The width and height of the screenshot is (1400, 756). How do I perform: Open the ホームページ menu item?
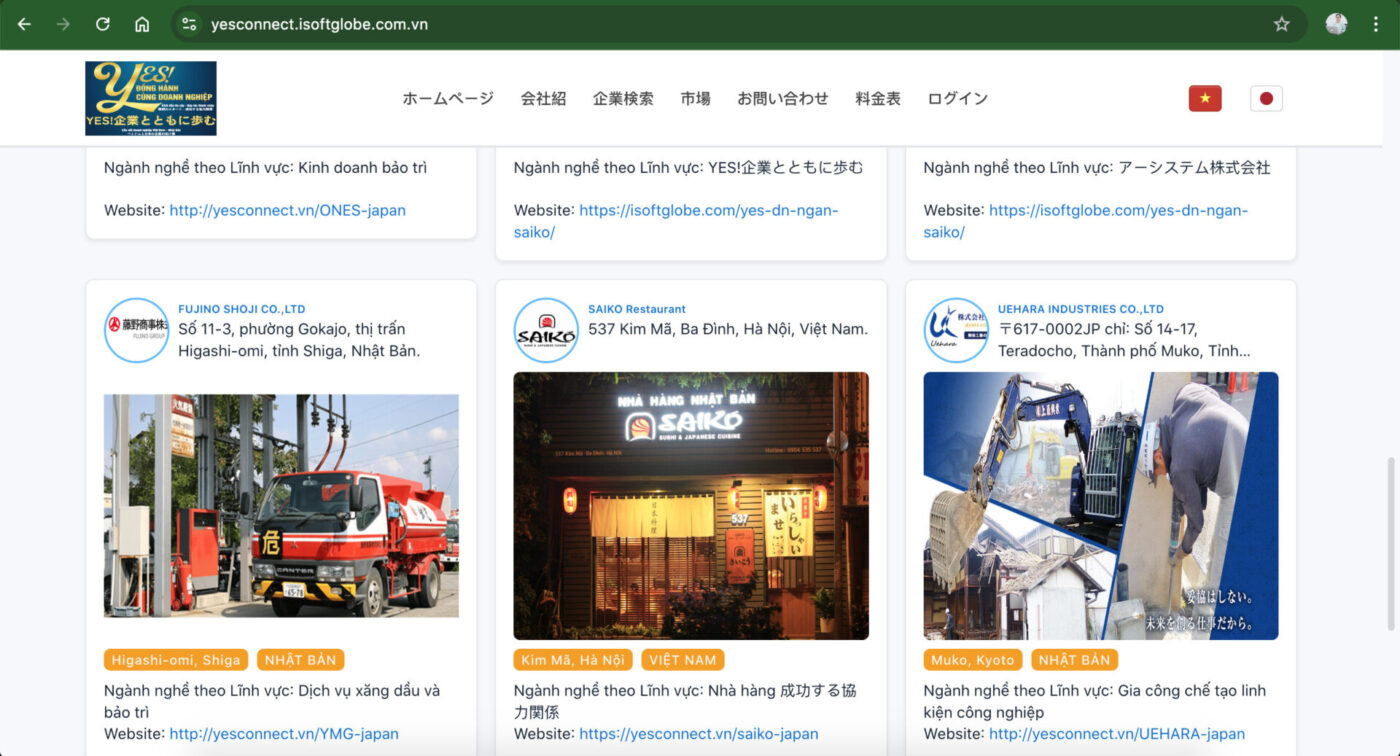(x=448, y=98)
